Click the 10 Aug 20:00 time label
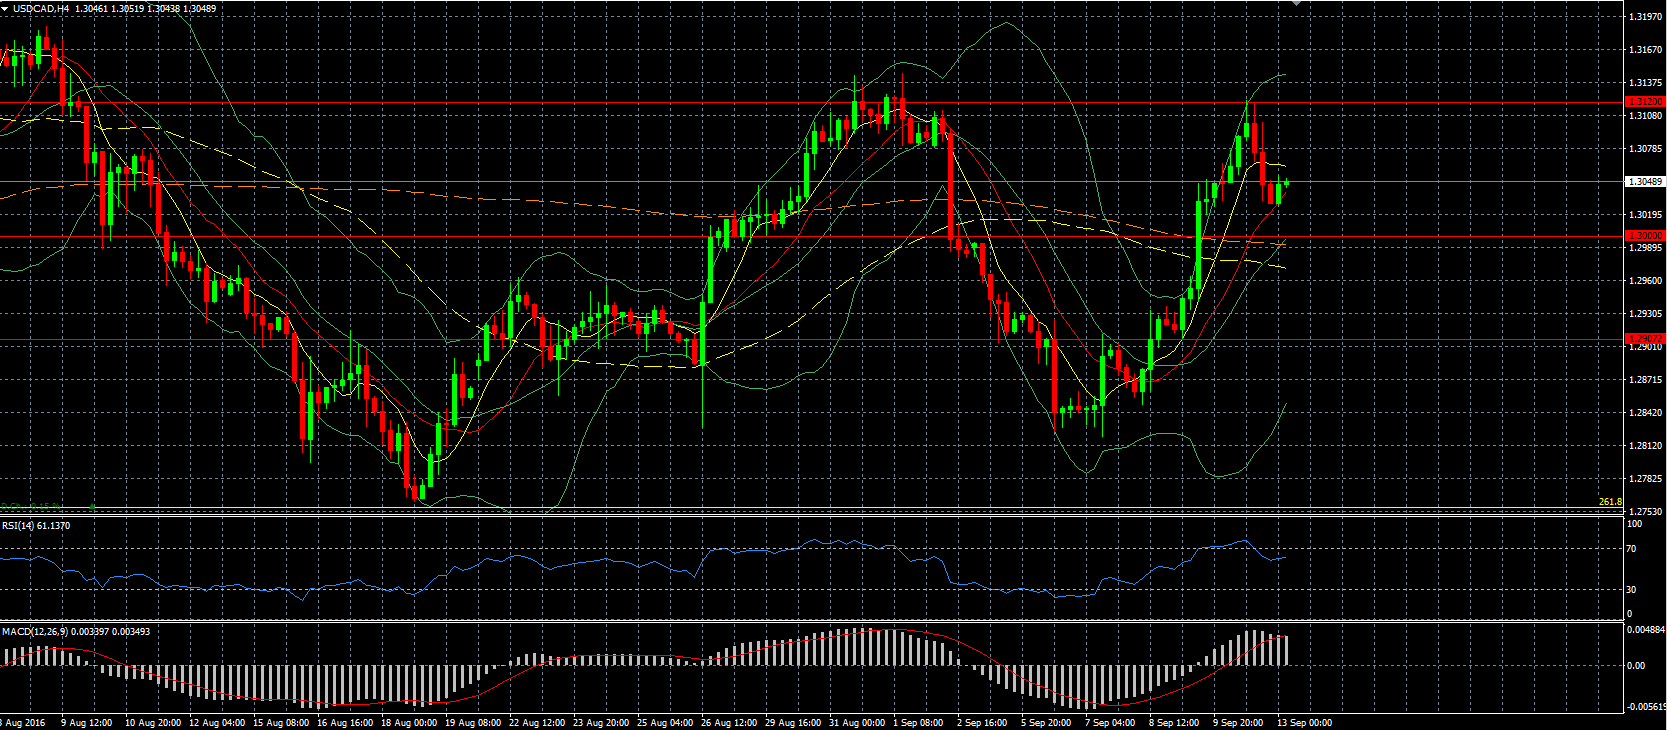This screenshot has width=1667, height=730. (x=153, y=723)
